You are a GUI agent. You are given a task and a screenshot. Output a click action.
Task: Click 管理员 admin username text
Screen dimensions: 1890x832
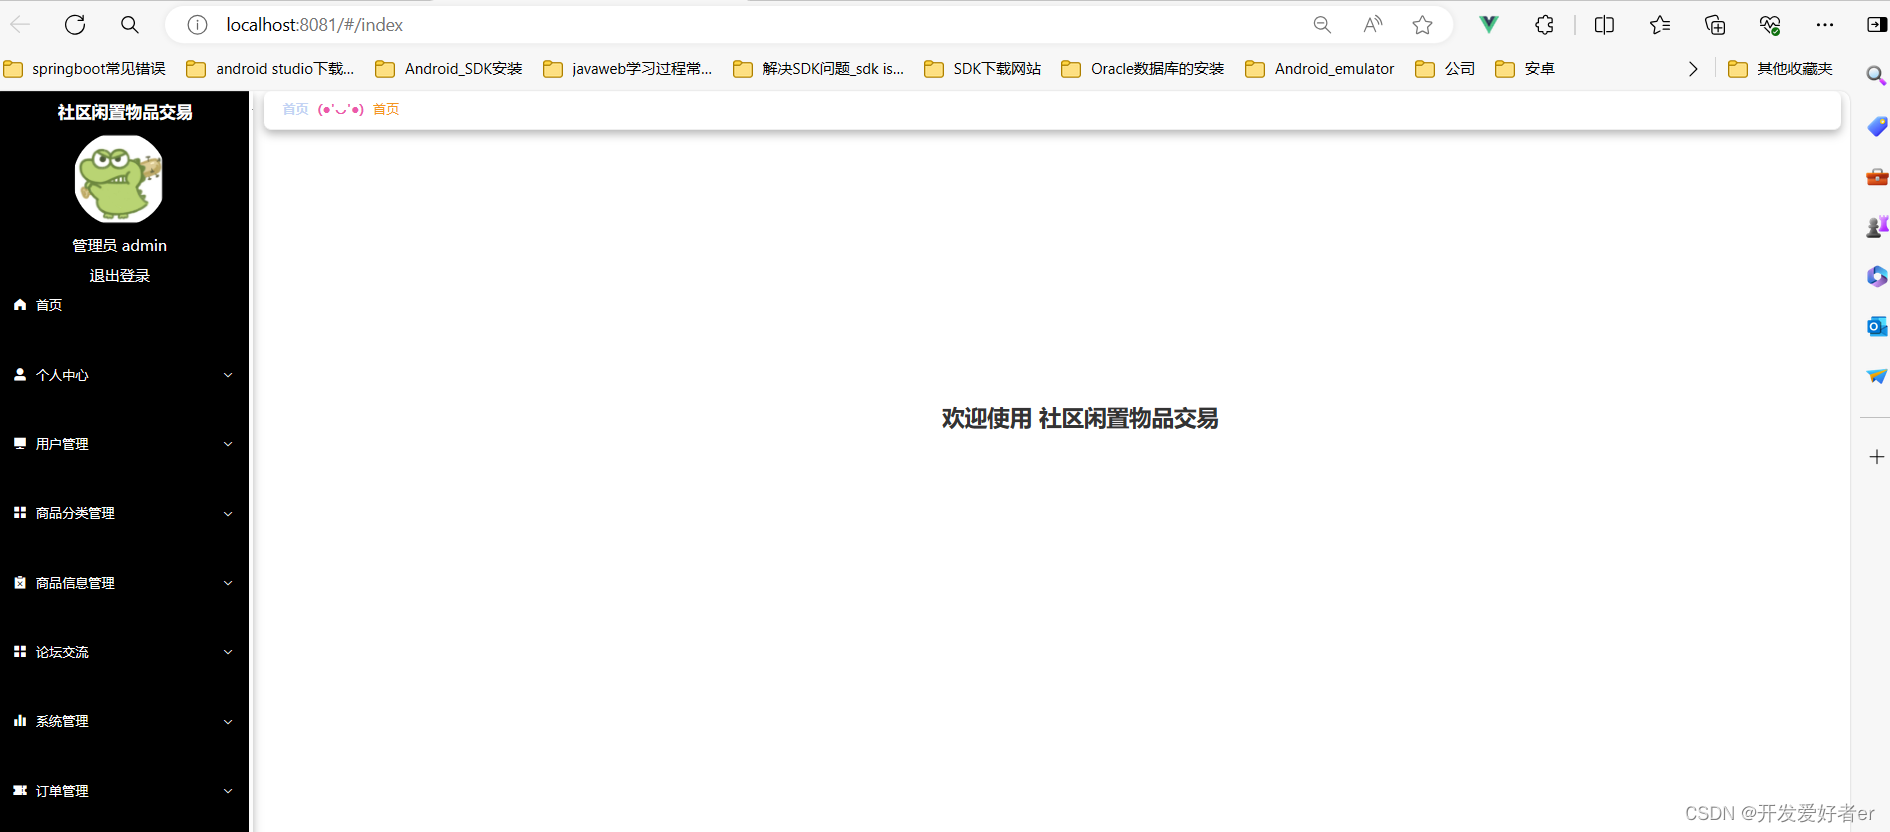coord(119,246)
